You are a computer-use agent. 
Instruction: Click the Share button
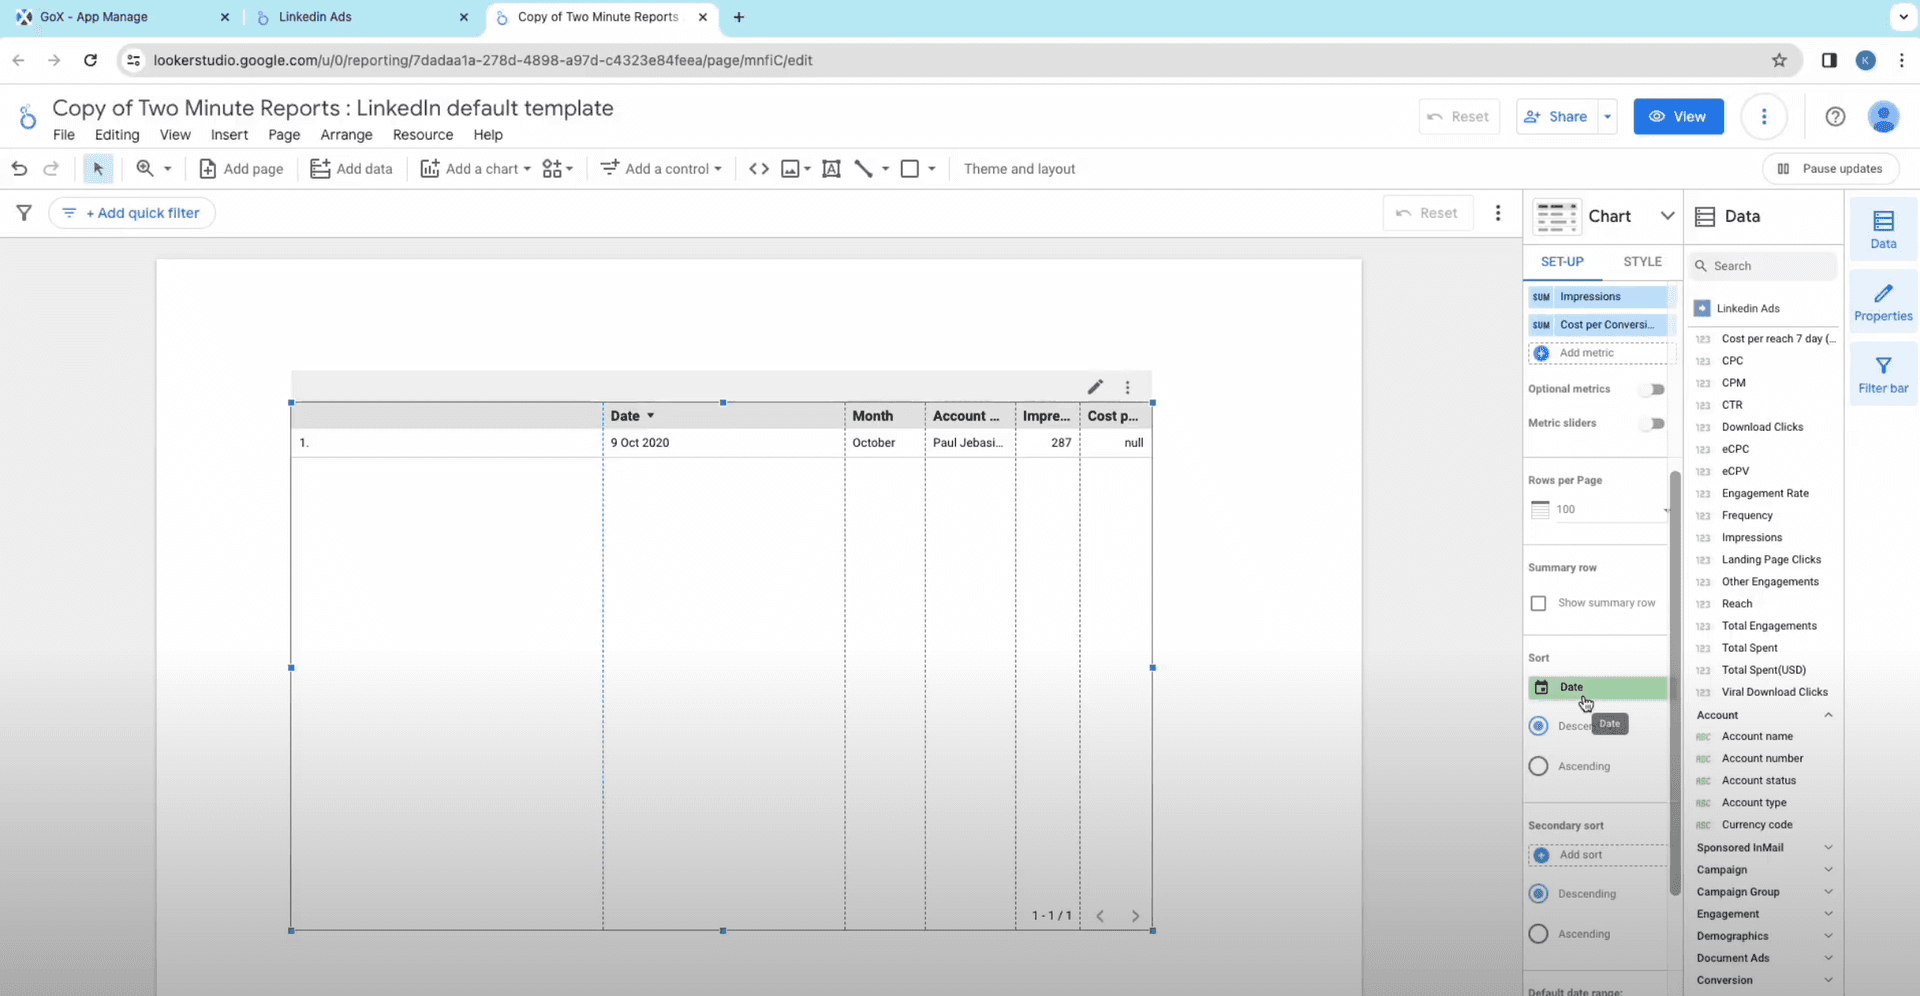[x=1557, y=117]
